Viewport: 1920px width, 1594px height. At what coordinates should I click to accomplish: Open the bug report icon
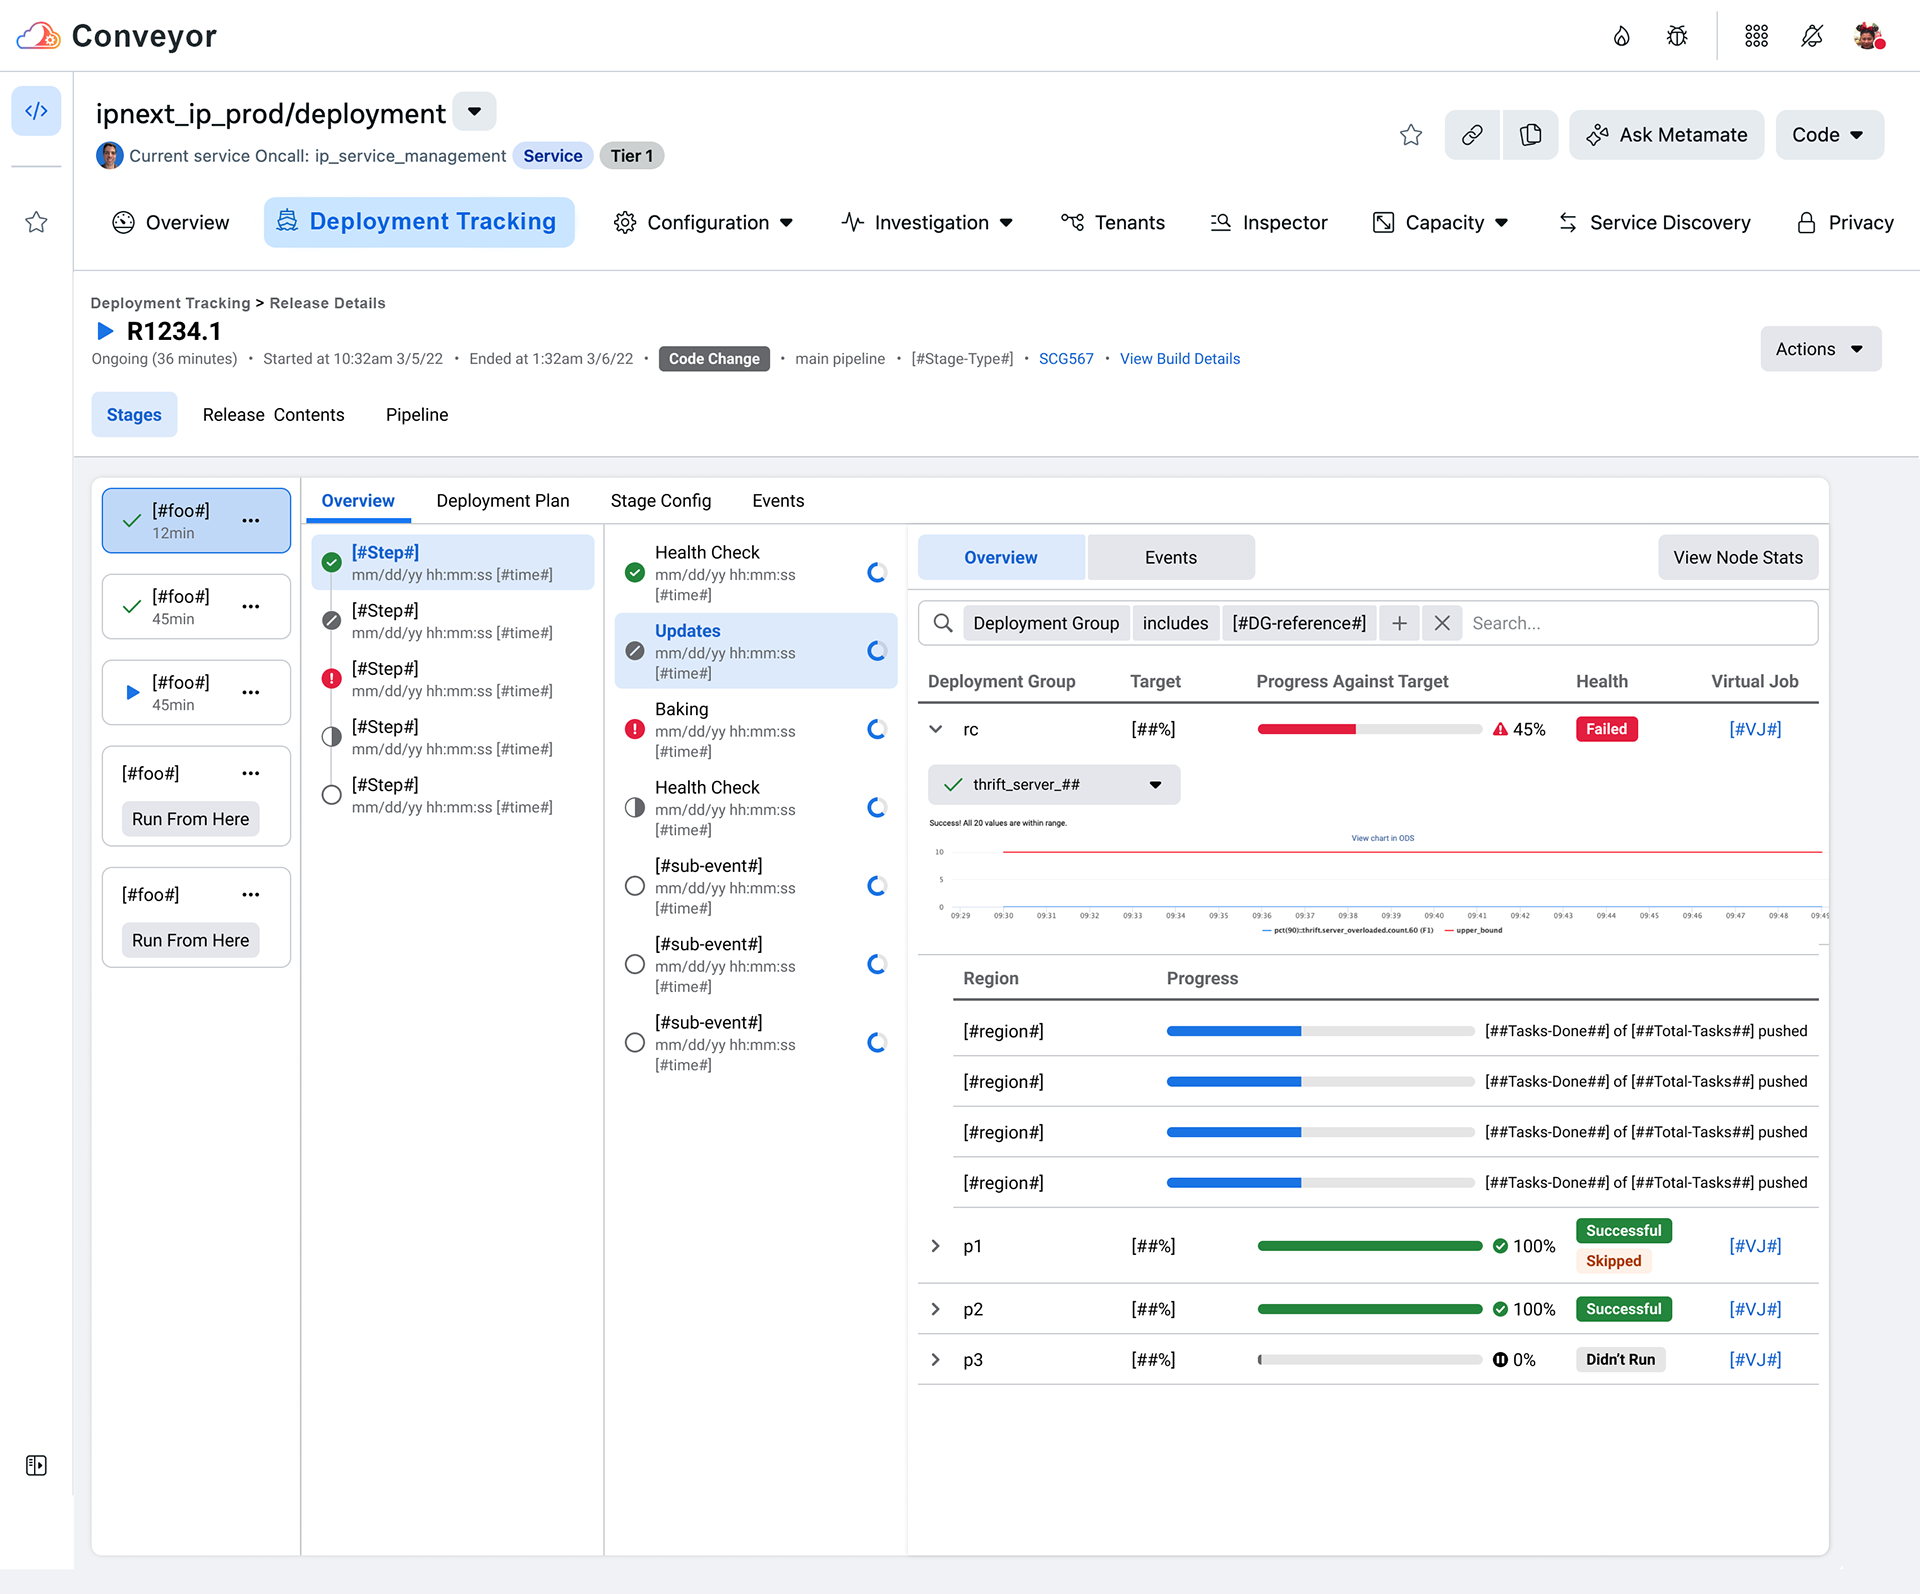1677,37
